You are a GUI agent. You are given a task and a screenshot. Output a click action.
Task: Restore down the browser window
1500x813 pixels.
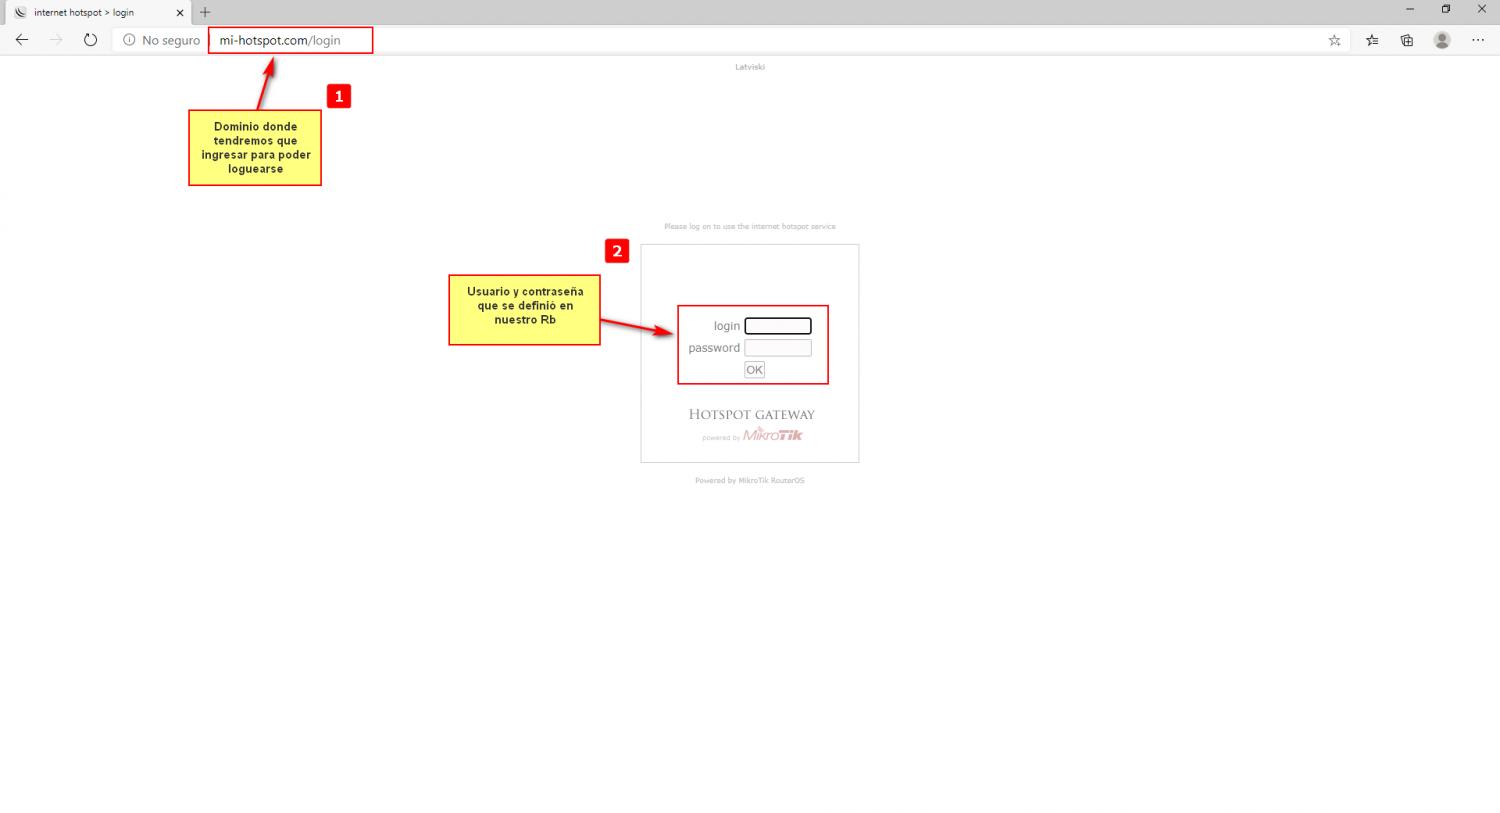click(x=1446, y=9)
